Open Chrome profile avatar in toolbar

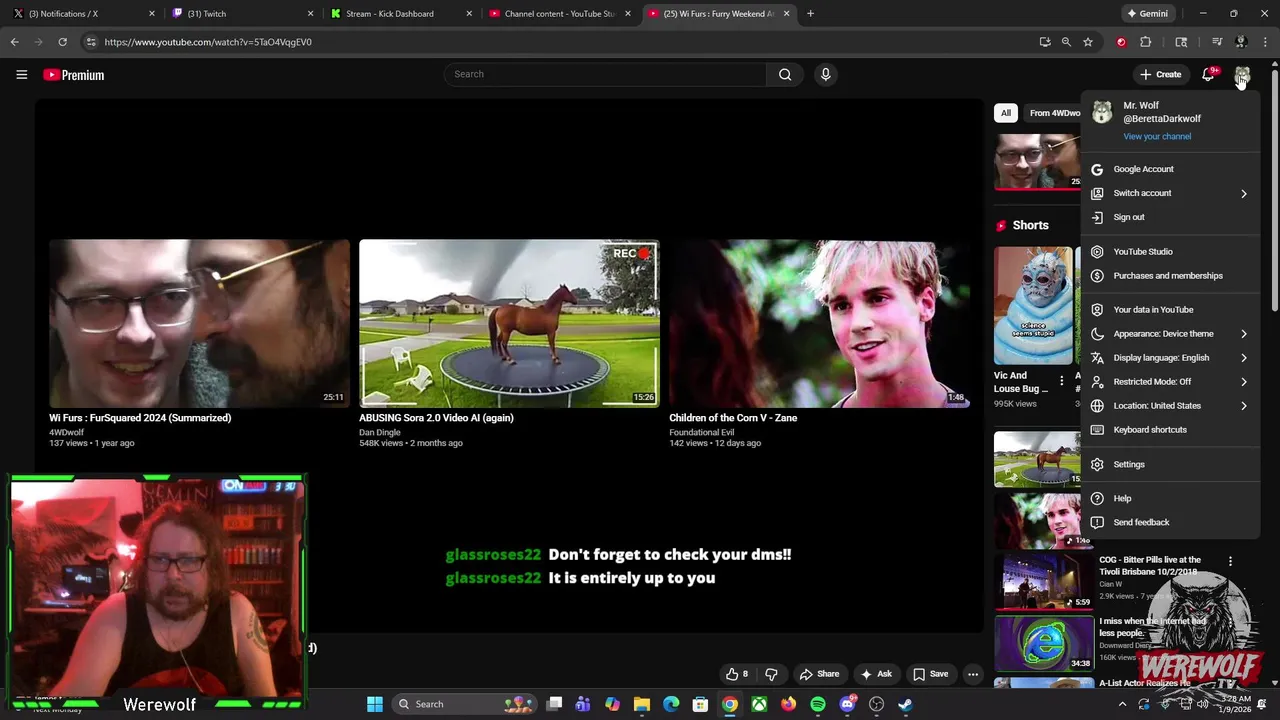[x=1241, y=42]
